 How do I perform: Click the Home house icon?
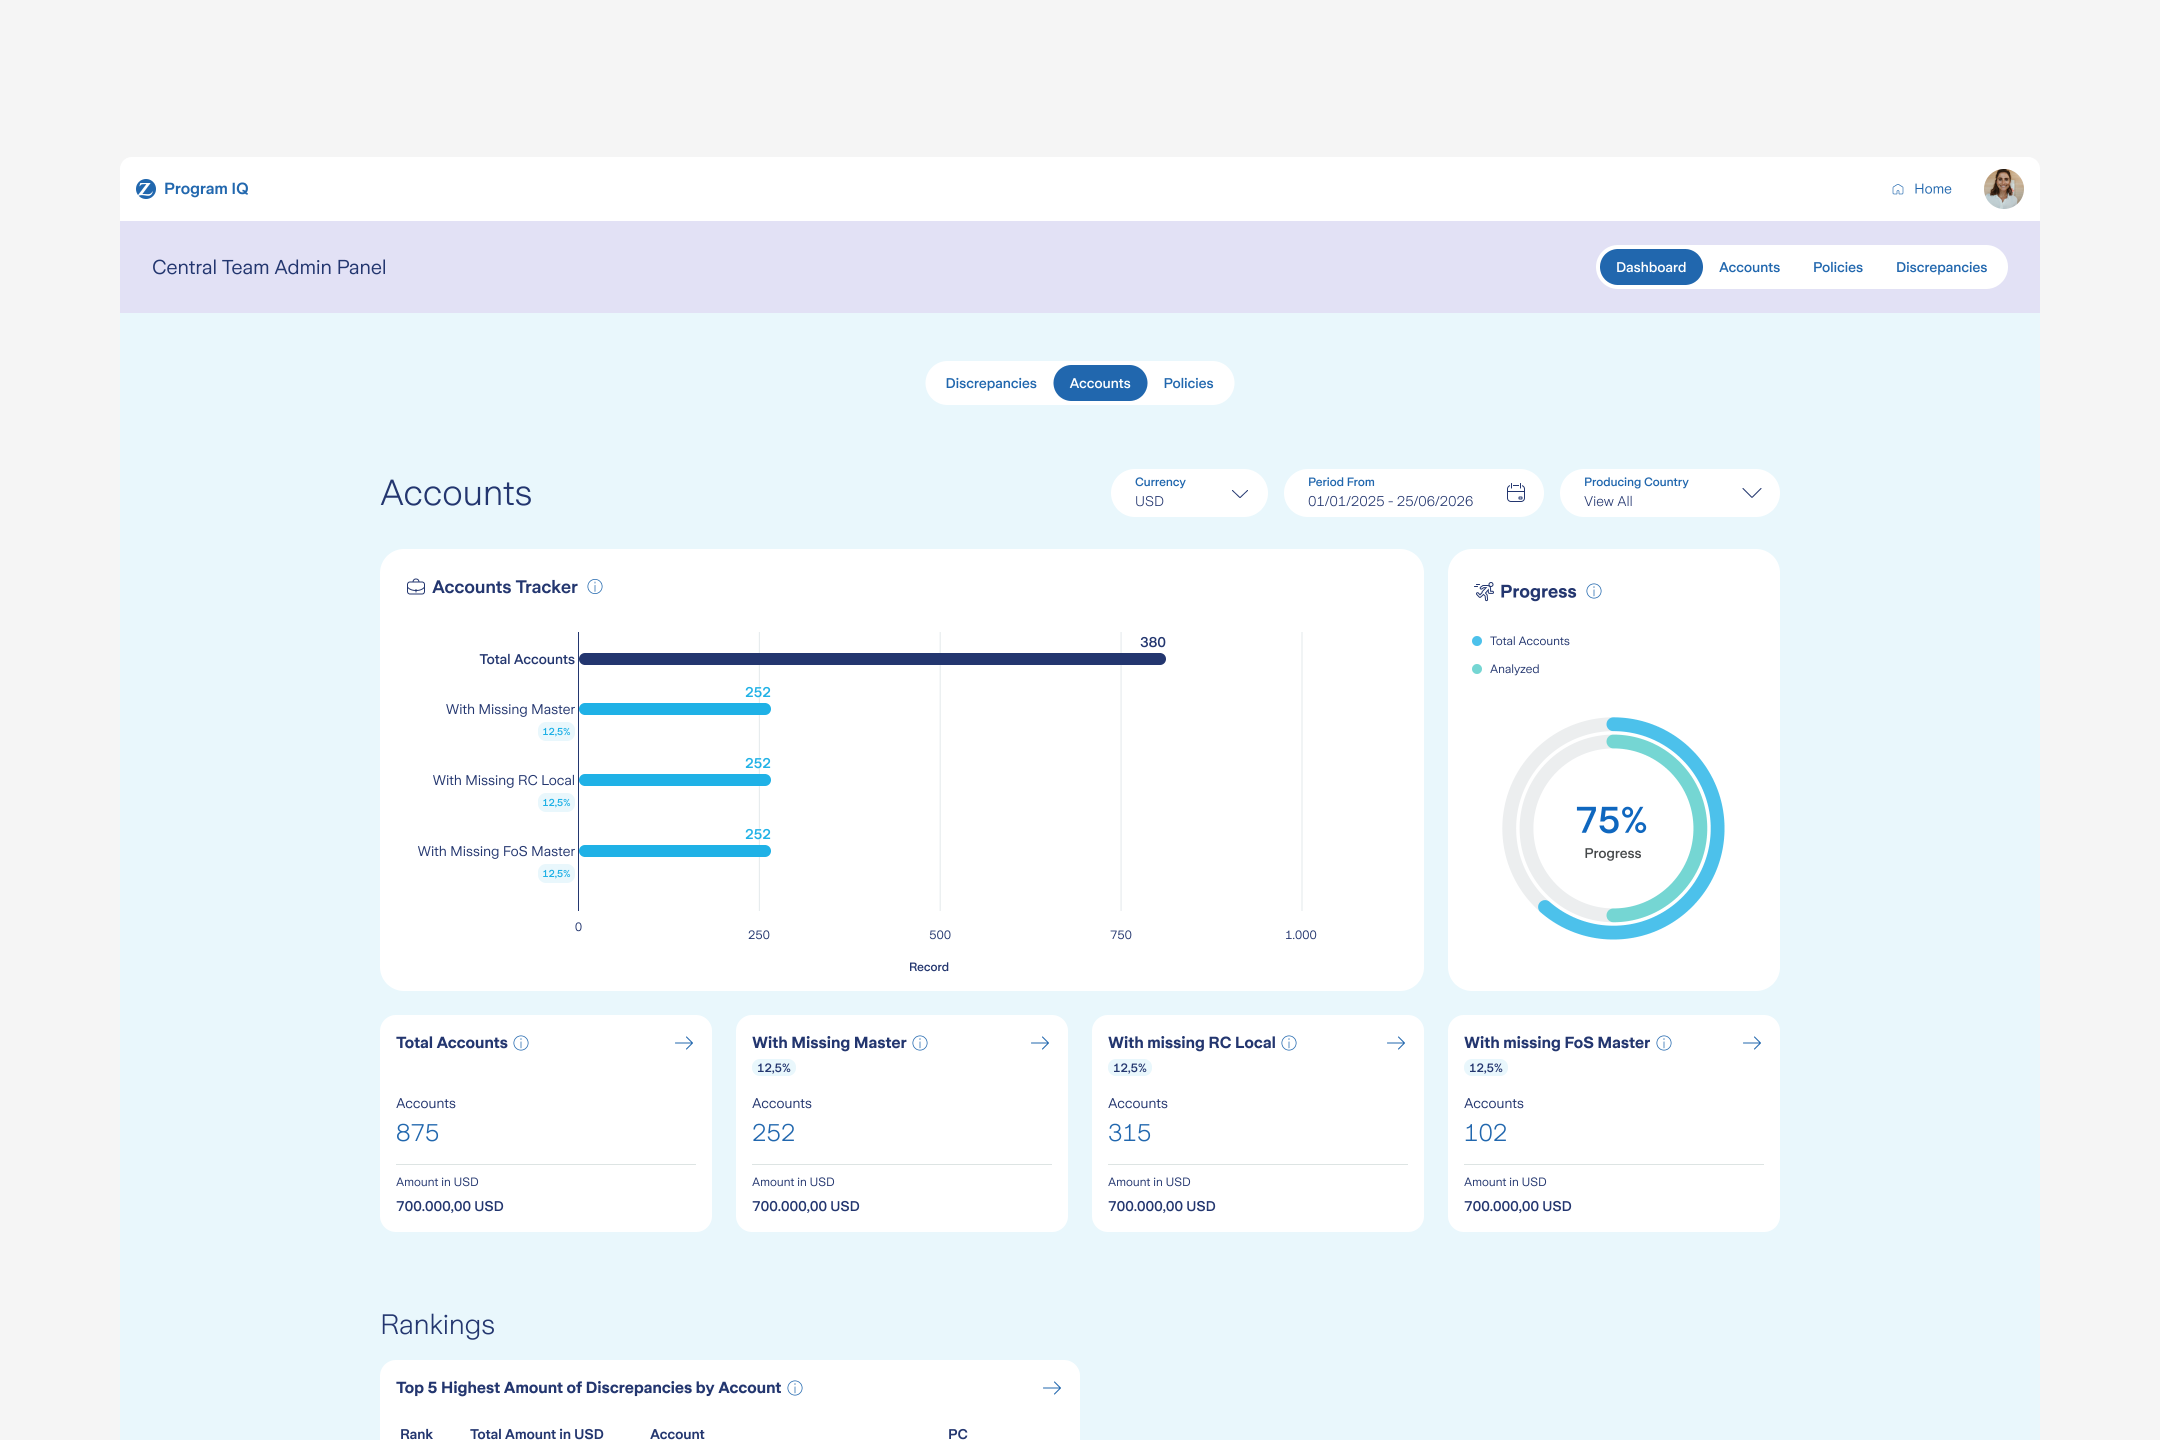pos(1897,189)
